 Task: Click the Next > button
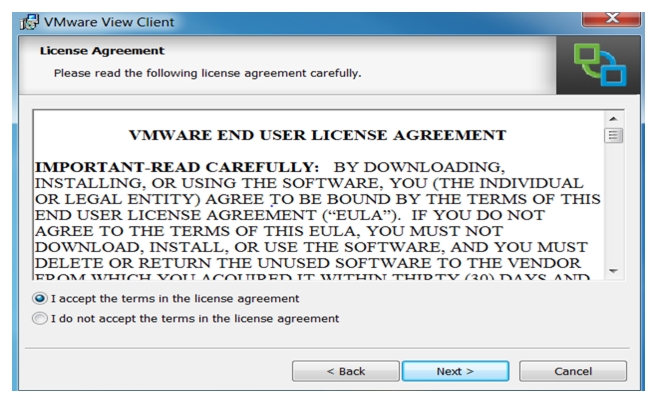455,371
